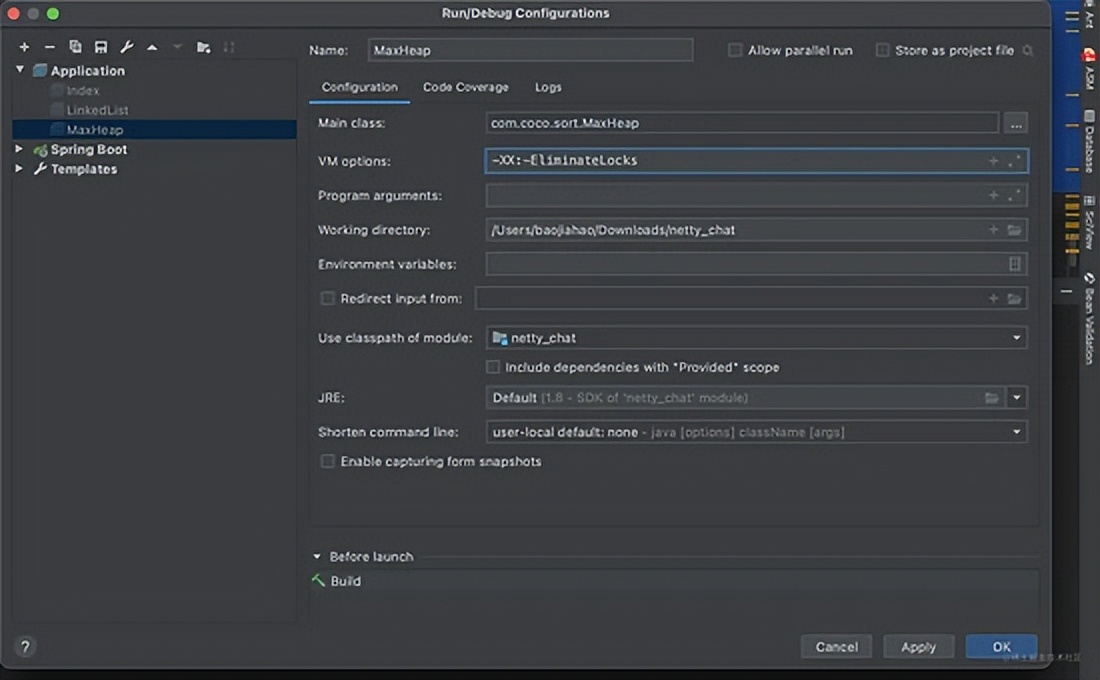Screen dimensions: 1100x680
Task: Click the Apply button
Action: click(x=918, y=646)
